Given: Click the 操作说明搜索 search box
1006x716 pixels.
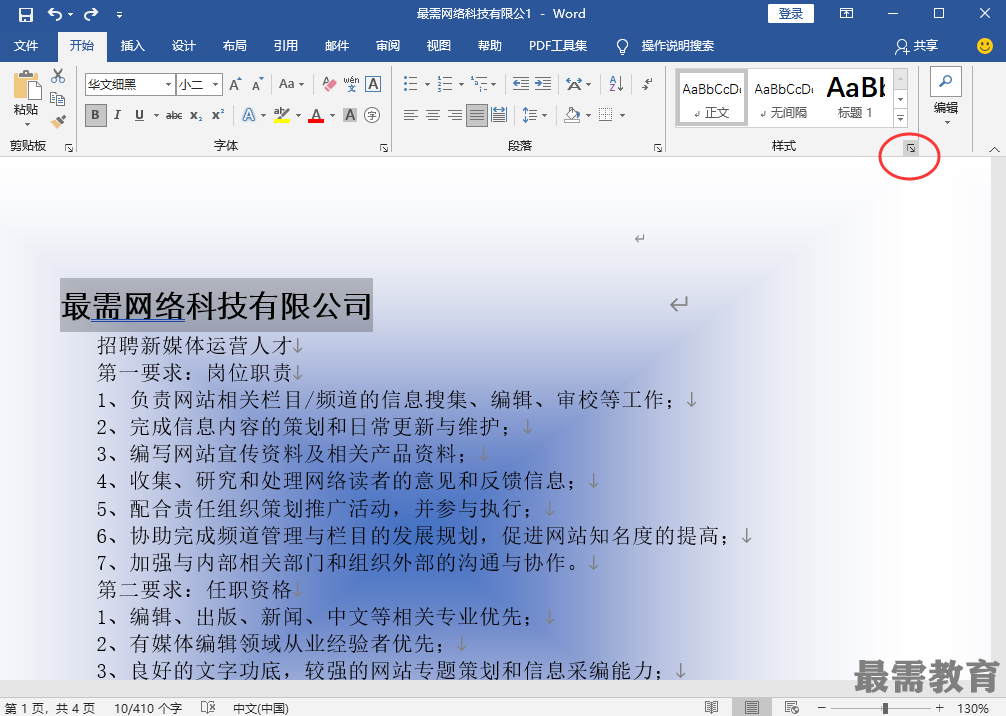Looking at the screenshot, I should (678, 46).
